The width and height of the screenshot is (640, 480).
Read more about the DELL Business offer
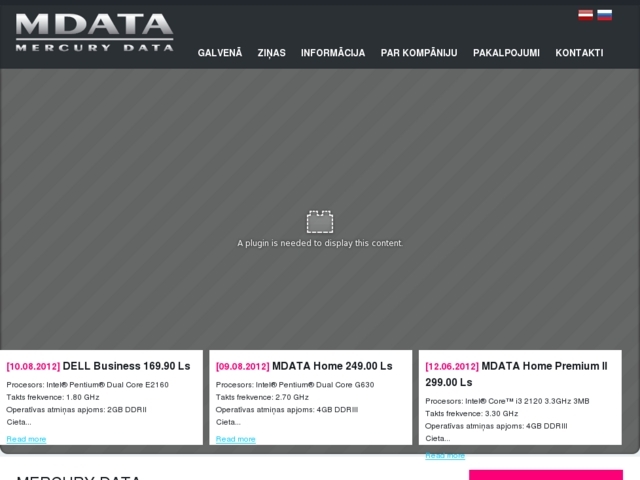pos(26,439)
